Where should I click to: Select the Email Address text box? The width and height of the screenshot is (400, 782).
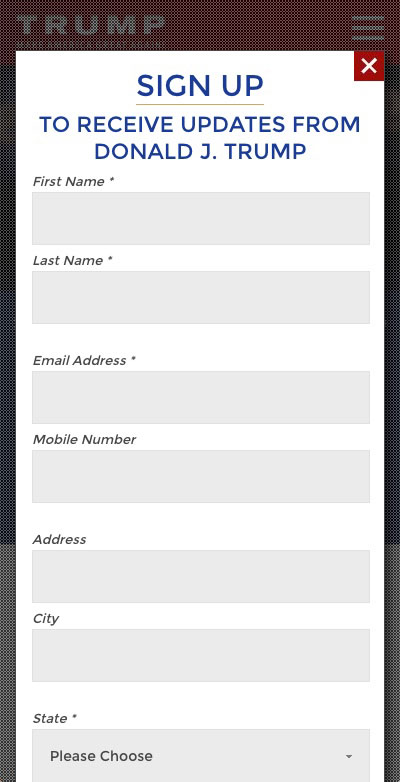pos(201,397)
